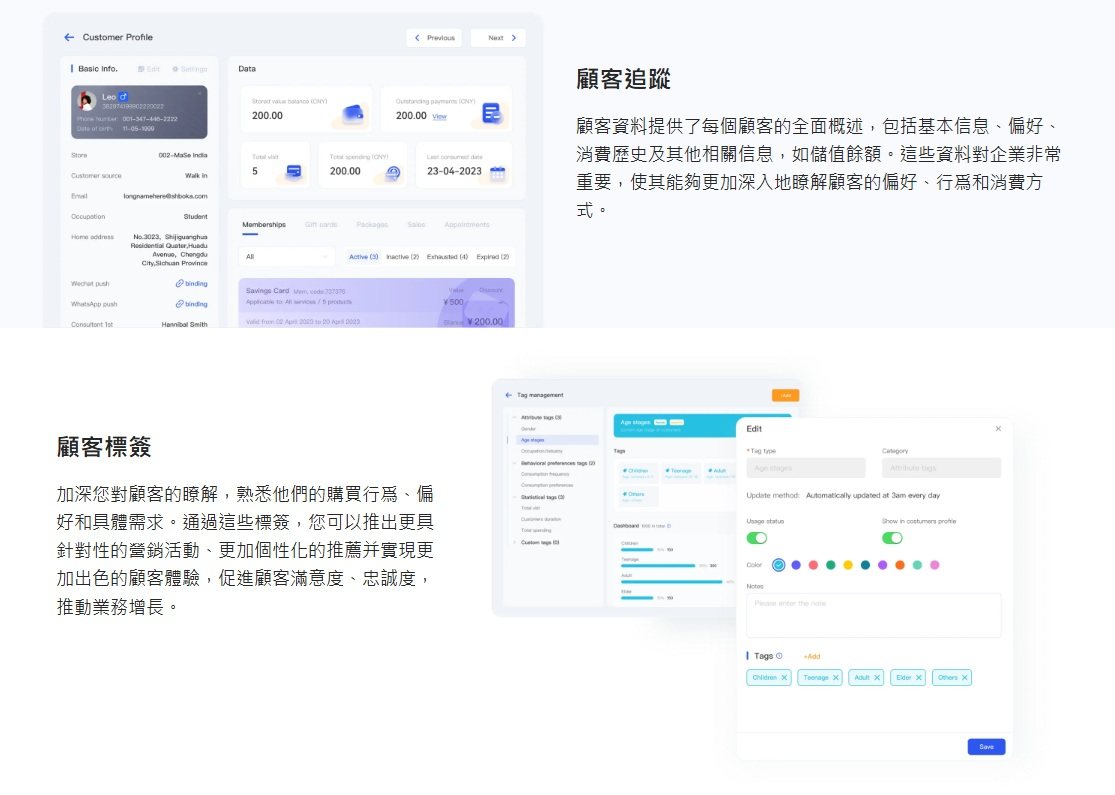The width and height of the screenshot is (1115, 795).
Task: Select the Active (3) membership filter
Action: click(363, 257)
